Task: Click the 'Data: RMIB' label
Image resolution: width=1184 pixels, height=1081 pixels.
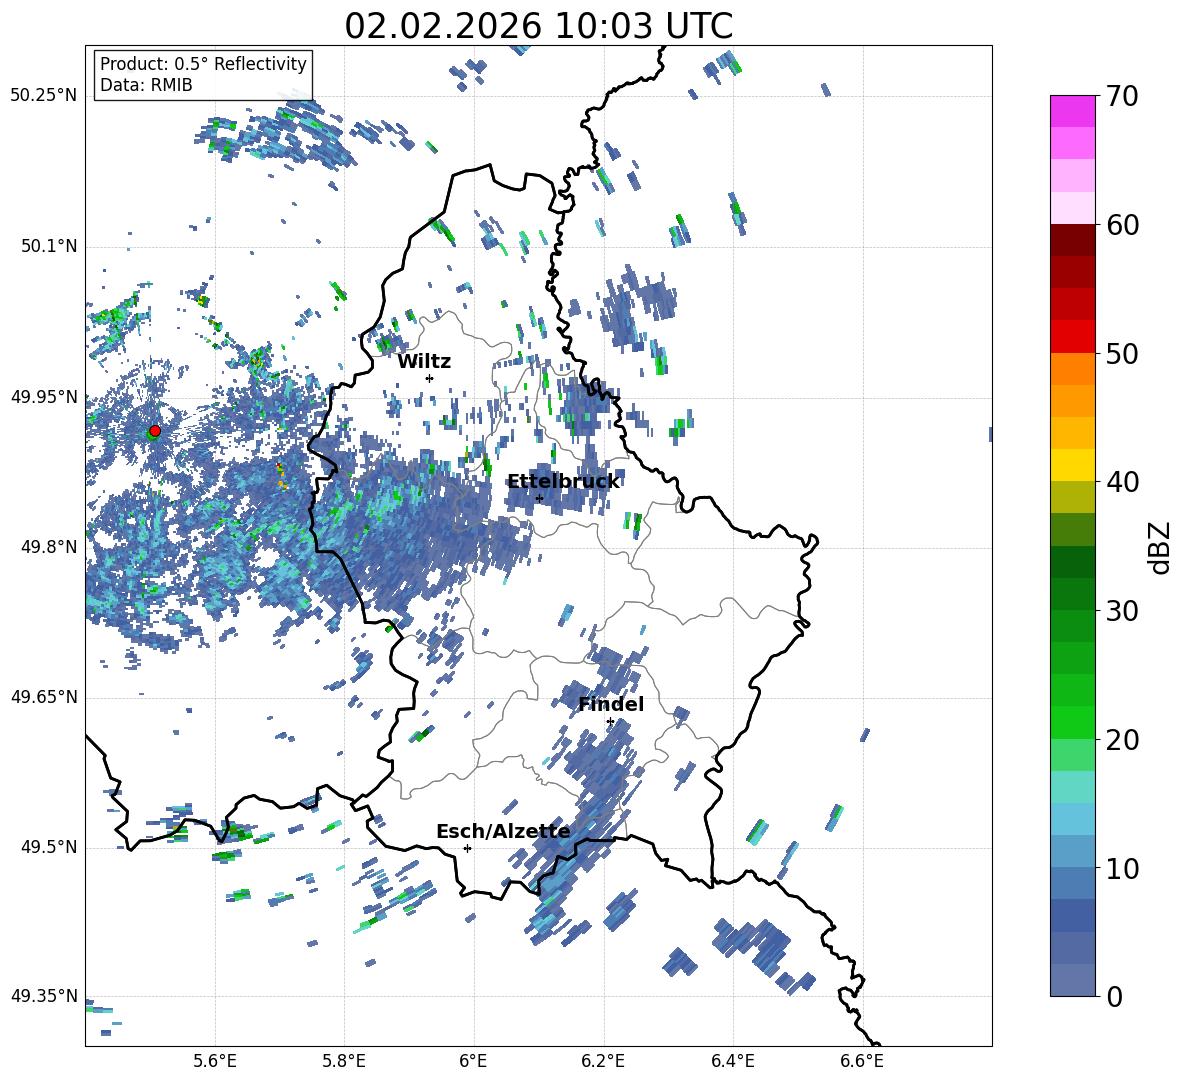Action: coord(146,85)
